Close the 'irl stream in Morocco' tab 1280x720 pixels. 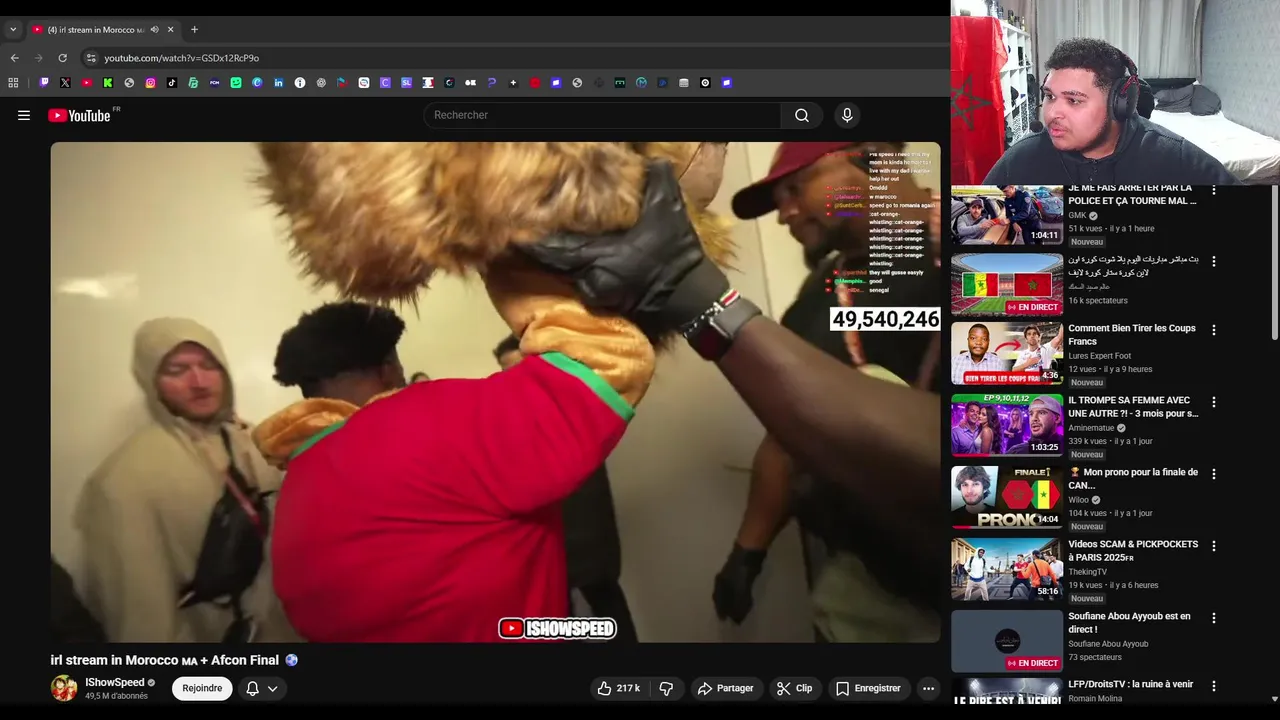point(170,30)
